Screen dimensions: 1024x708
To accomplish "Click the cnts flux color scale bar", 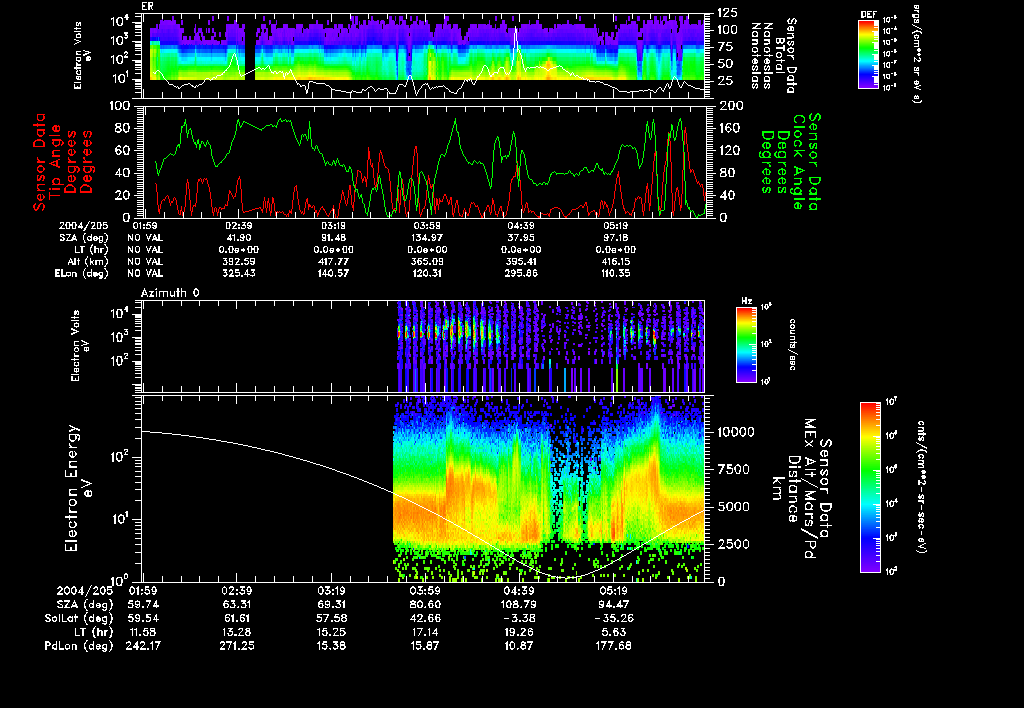I will click(870, 487).
